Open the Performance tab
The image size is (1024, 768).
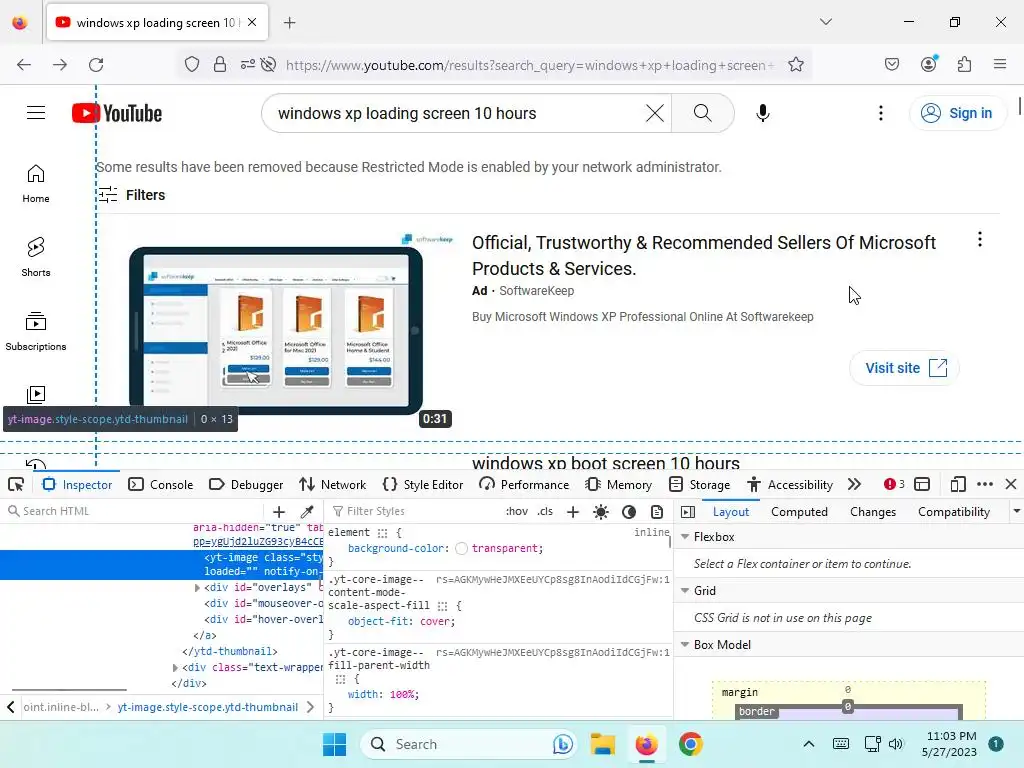(x=524, y=485)
